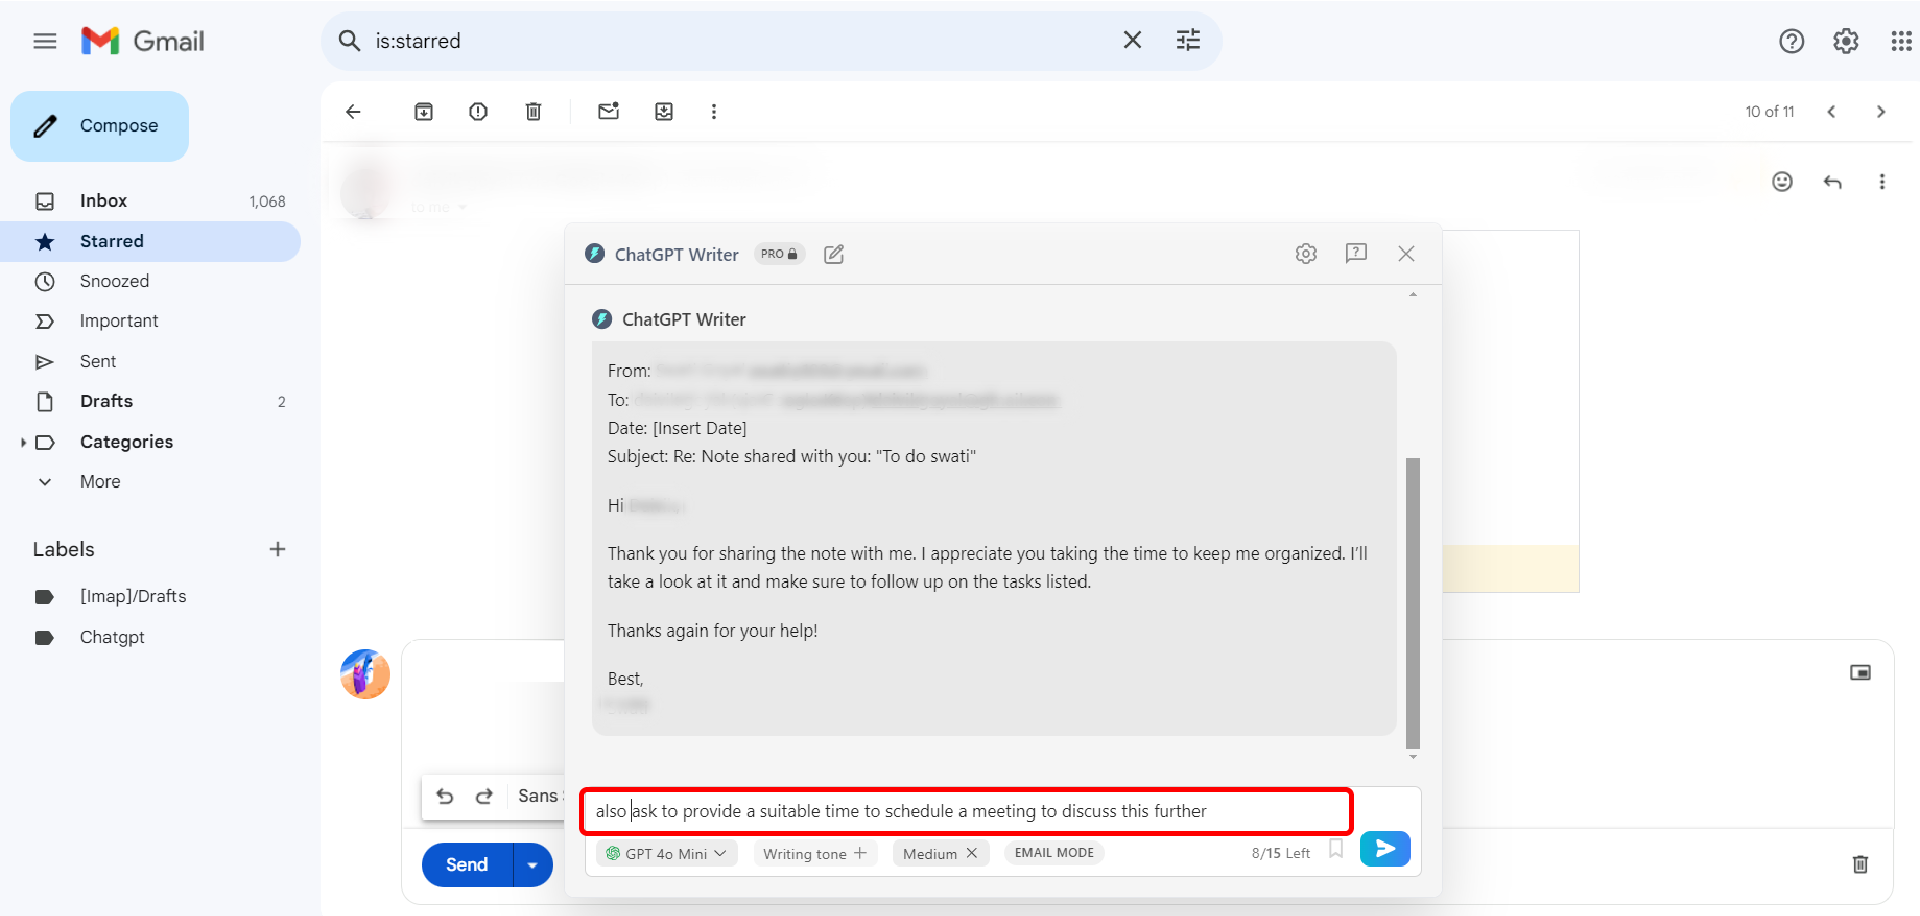Click Compose button
The height and width of the screenshot is (916, 1920).
(x=99, y=126)
